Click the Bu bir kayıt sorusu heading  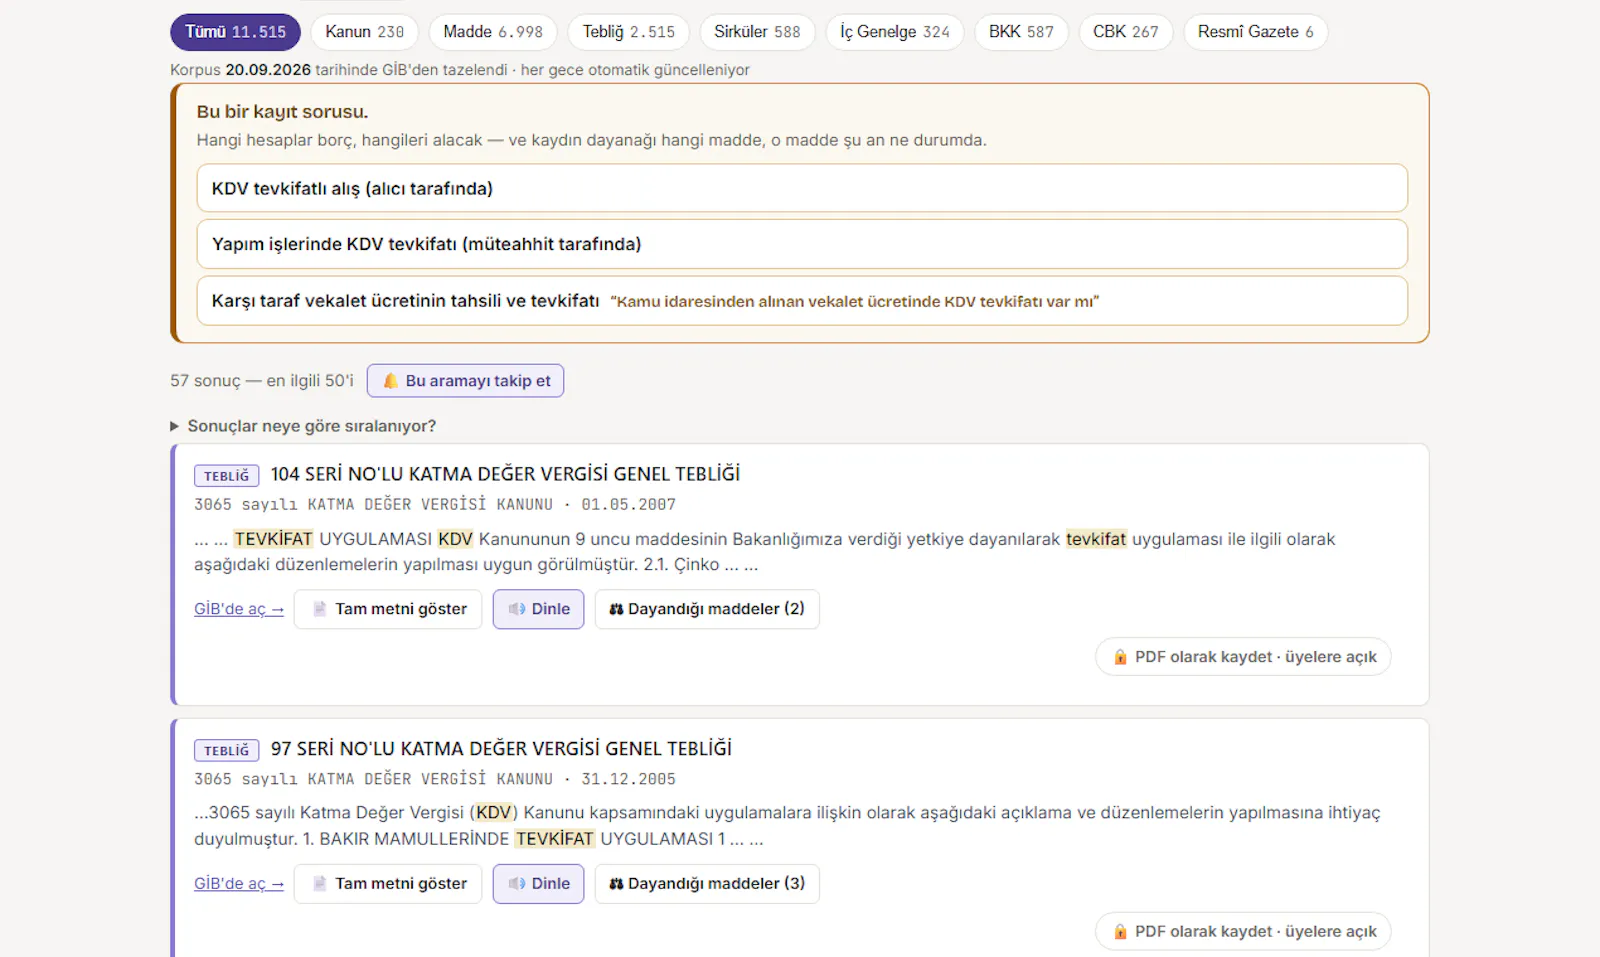tap(282, 112)
